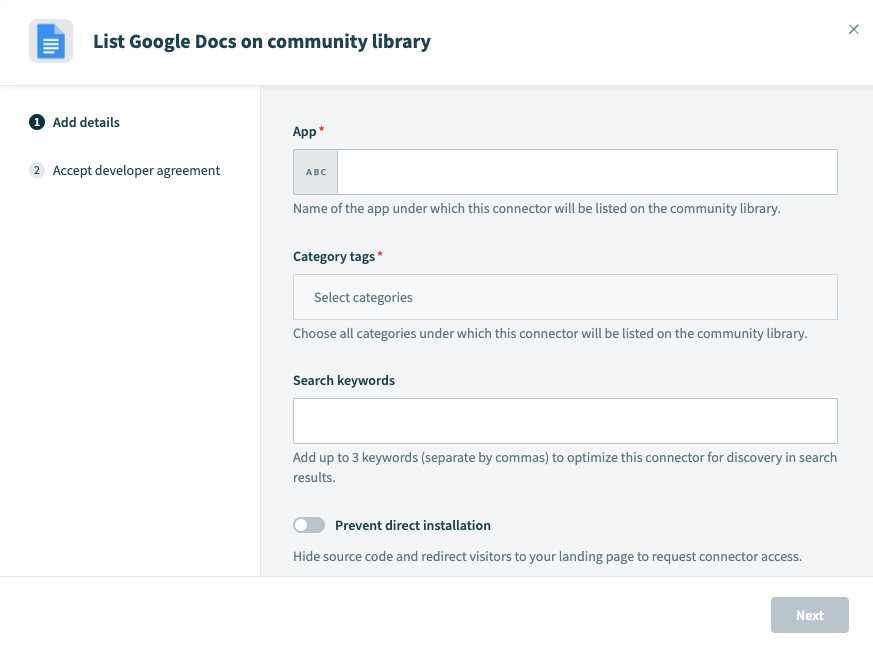This screenshot has width=873, height=649.
Task: Click the Search keywords input box
Action: click(565, 420)
